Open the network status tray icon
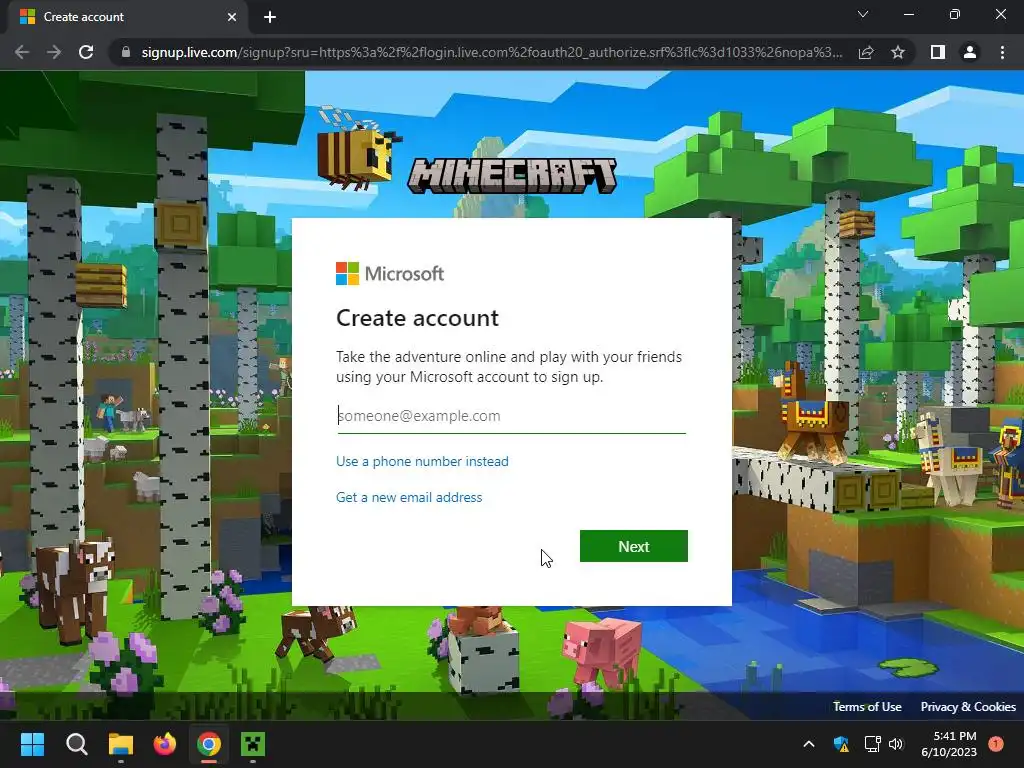The height and width of the screenshot is (768, 1024). (872, 744)
